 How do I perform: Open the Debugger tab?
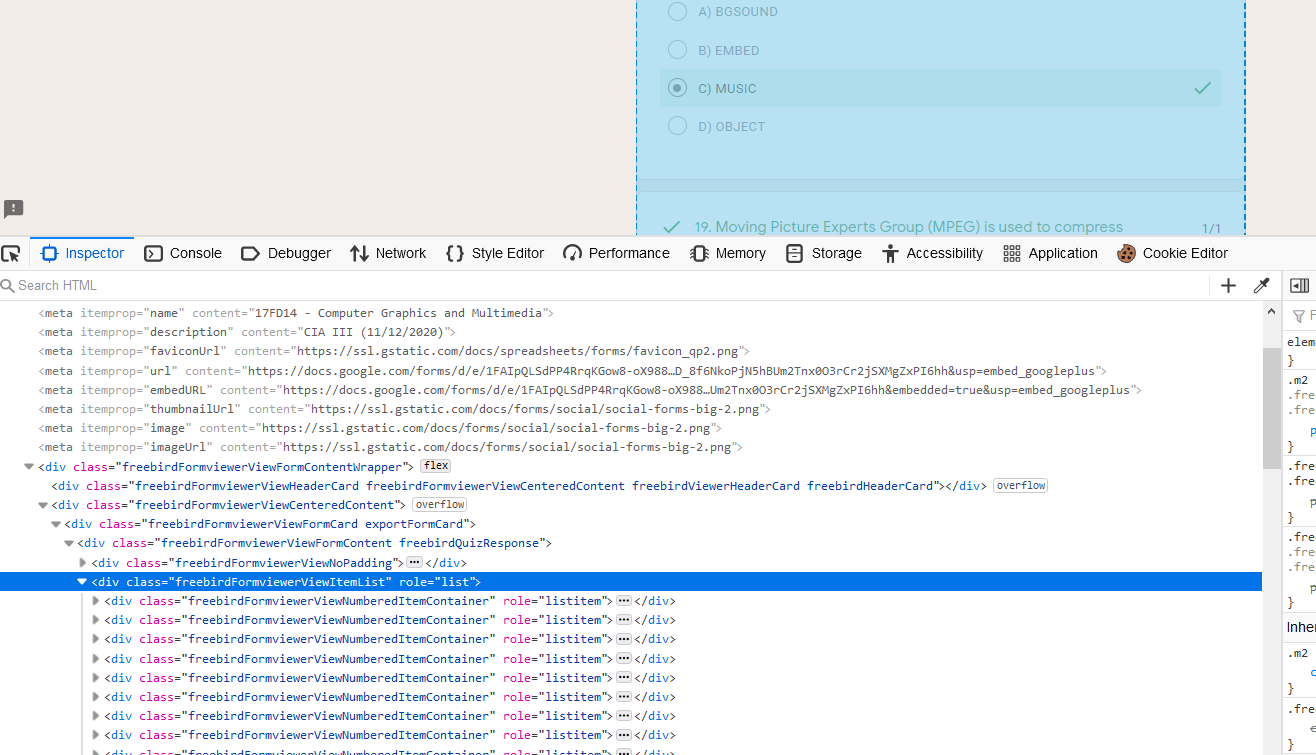coord(286,253)
